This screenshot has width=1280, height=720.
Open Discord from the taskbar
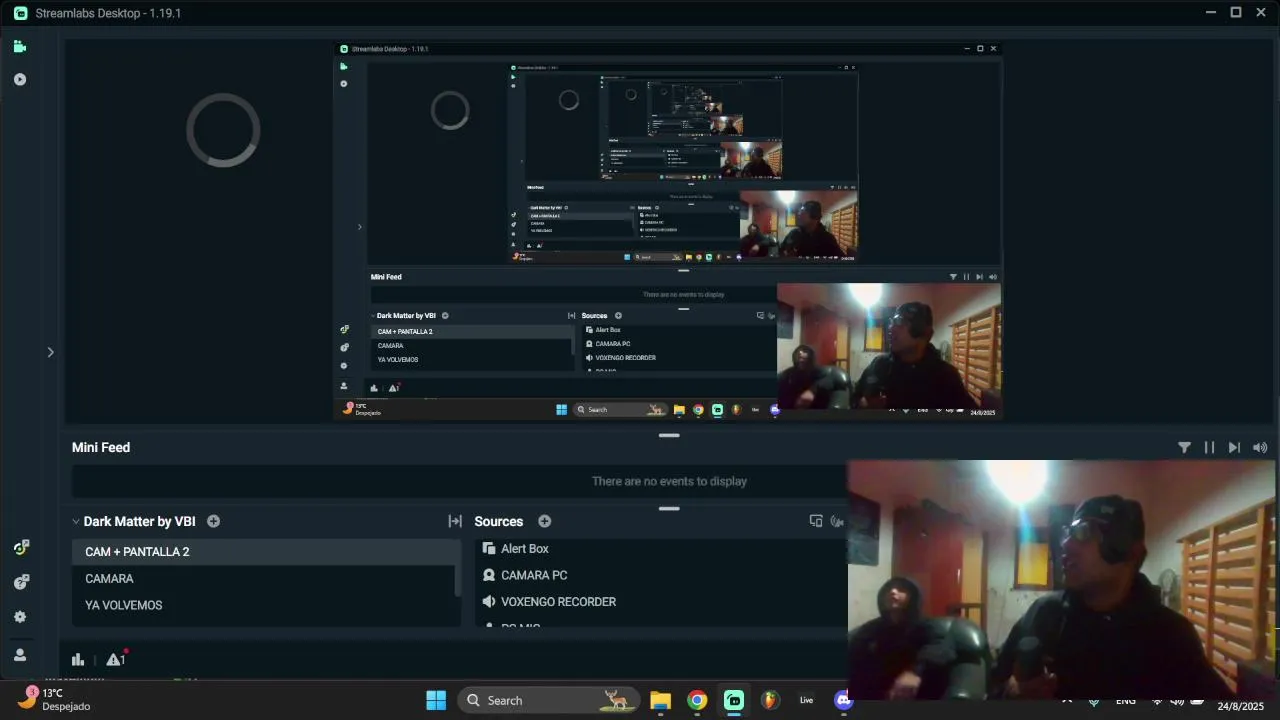coord(842,700)
